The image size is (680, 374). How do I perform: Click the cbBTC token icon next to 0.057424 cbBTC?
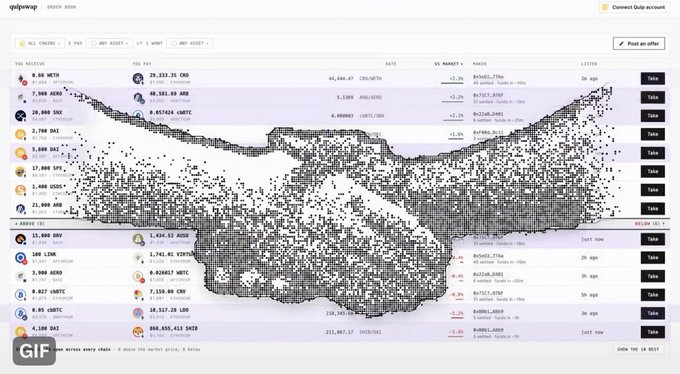(138, 116)
